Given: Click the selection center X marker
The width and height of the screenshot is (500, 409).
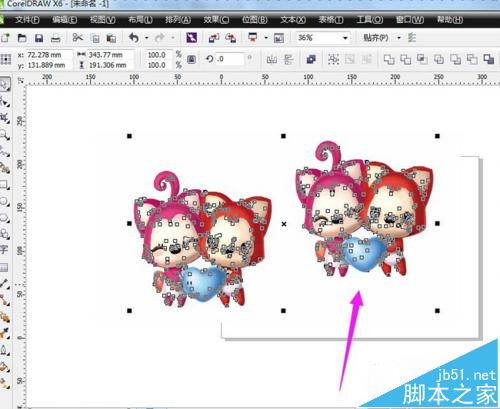Looking at the screenshot, I should [x=284, y=224].
